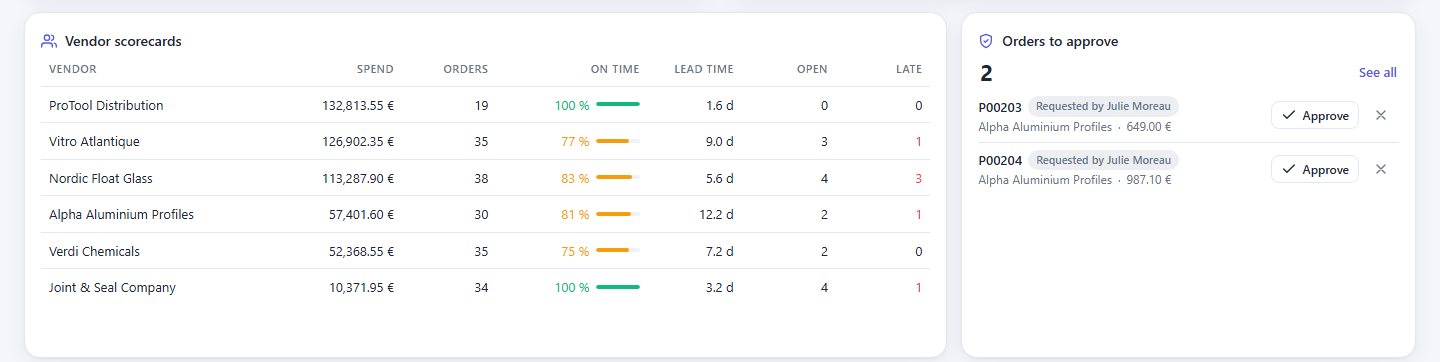Click the orders count 38 for Nordic Float Glass
Screen dimensions: 1440x362
[481, 178]
